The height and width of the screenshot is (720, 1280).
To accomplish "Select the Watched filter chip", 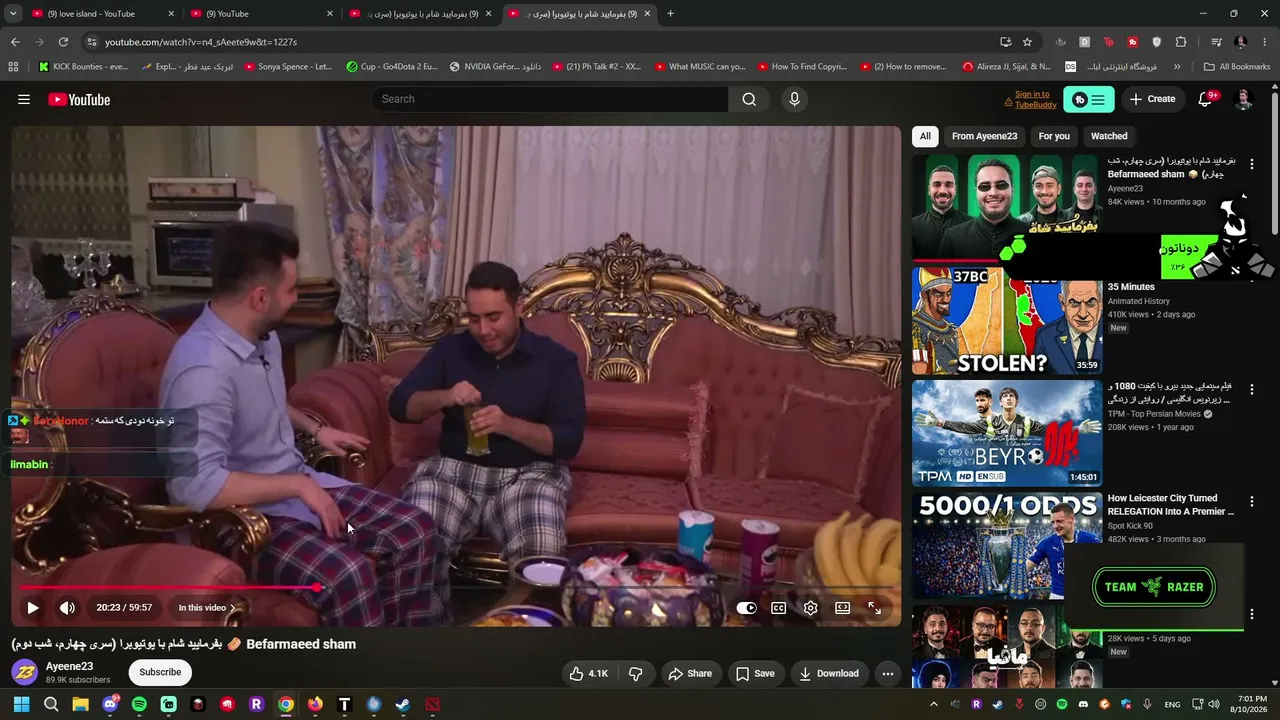I will [x=1109, y=136].
